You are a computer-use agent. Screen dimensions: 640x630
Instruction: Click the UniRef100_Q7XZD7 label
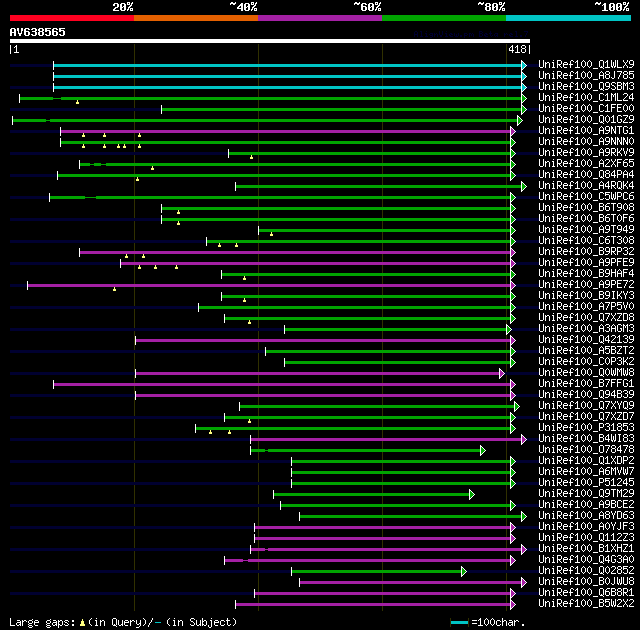pyautogui.click(x=586, y=417)
